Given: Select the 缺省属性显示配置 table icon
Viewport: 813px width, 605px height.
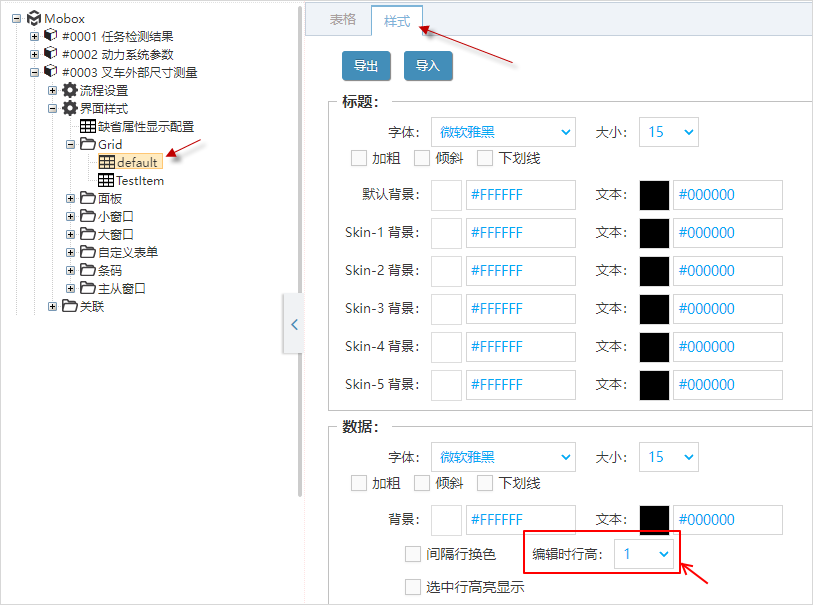Looking at the screenshot, I should tap(88, 126).
